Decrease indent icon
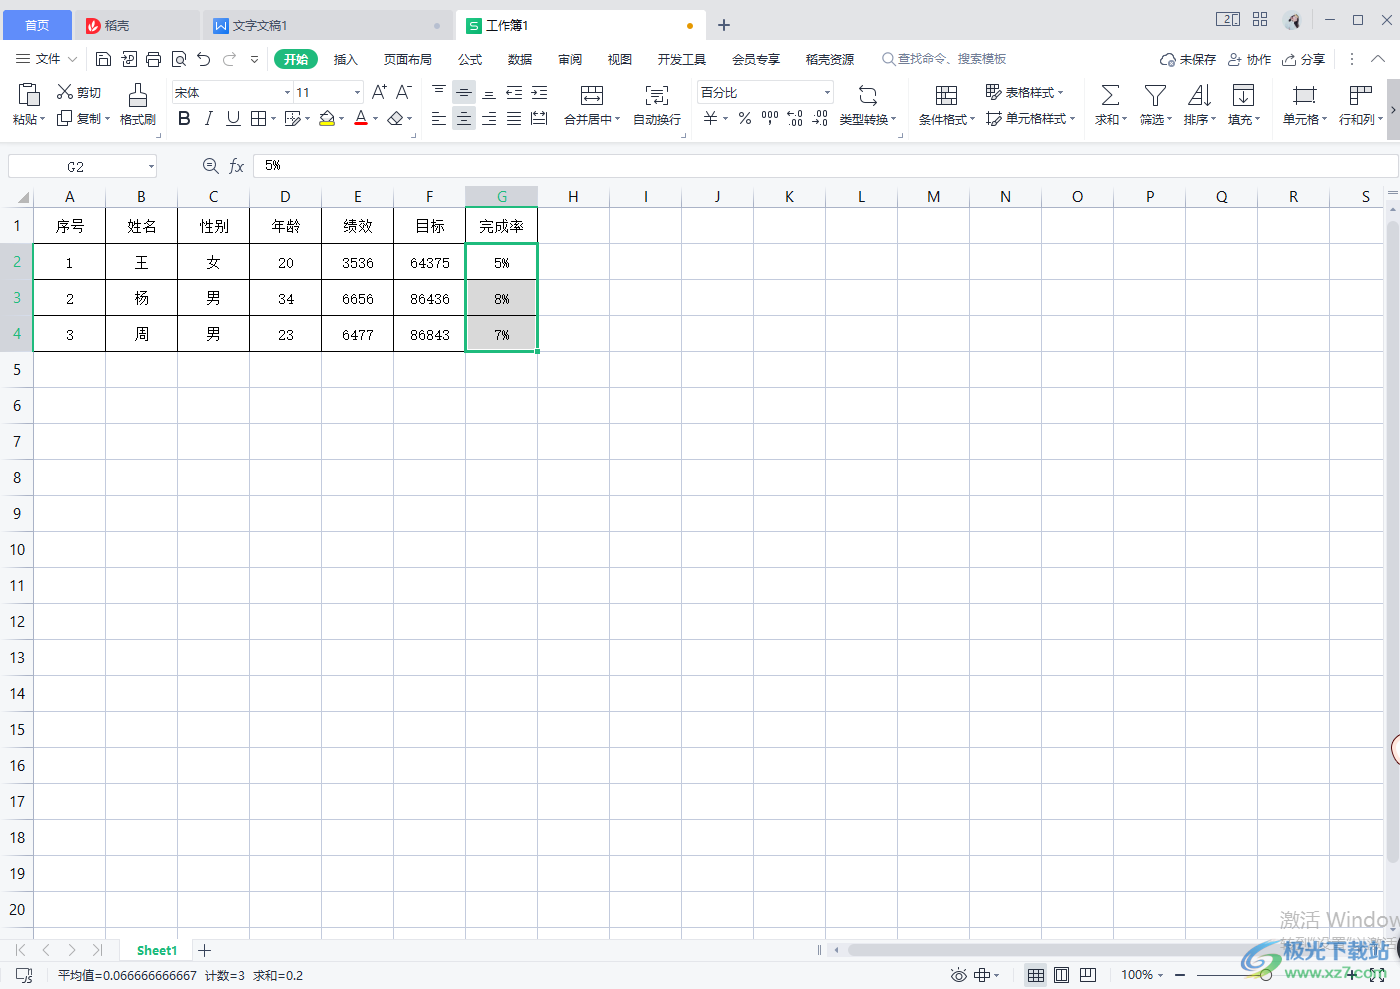The image size is (1400, 989). 514,92
